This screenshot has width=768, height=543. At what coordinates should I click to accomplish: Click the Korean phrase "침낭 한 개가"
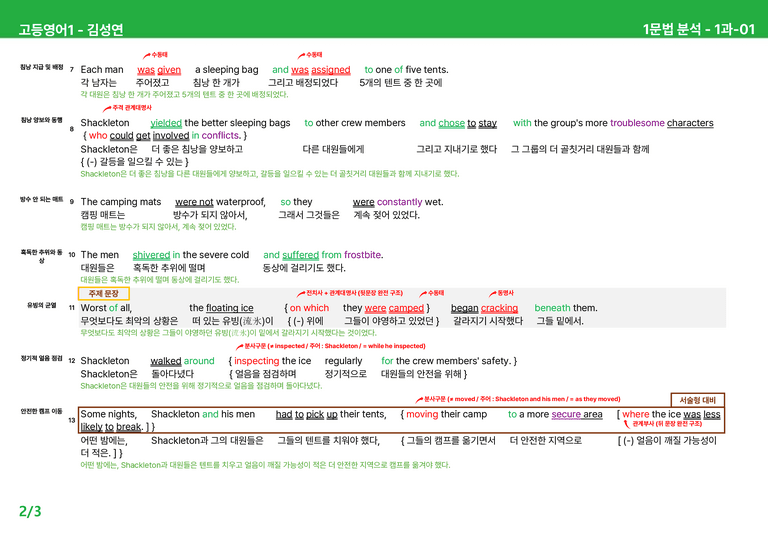pyautogui.click(x=216, y=83)
